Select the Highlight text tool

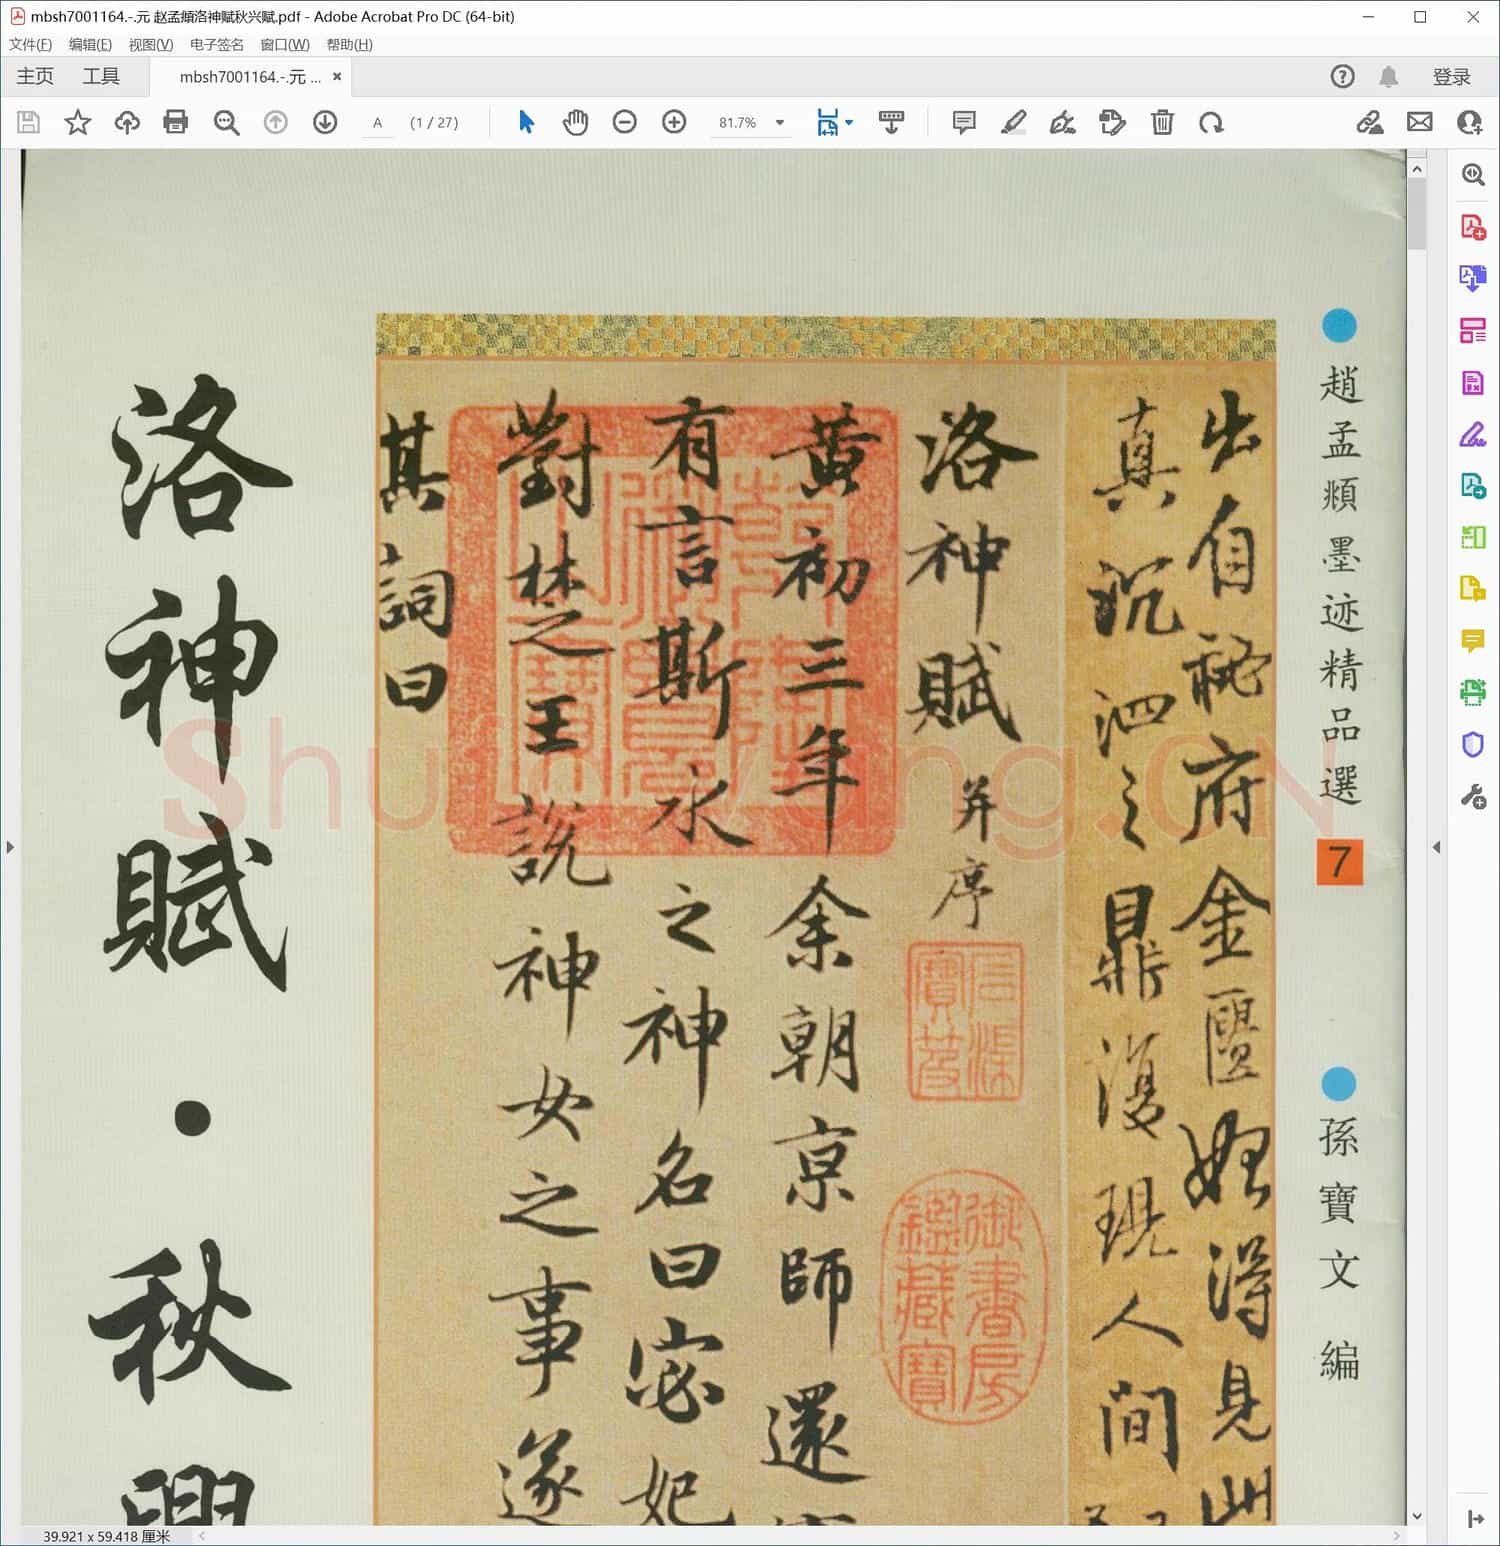1013,122
